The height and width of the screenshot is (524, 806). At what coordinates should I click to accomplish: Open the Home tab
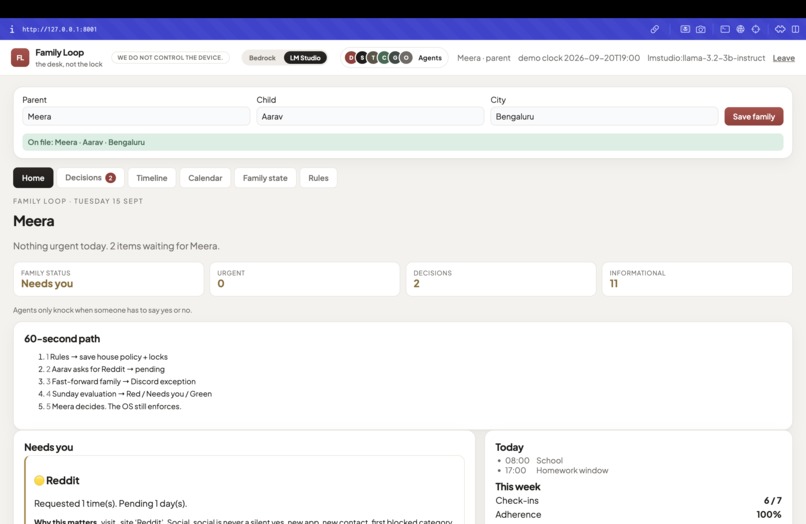click(33, 178)
